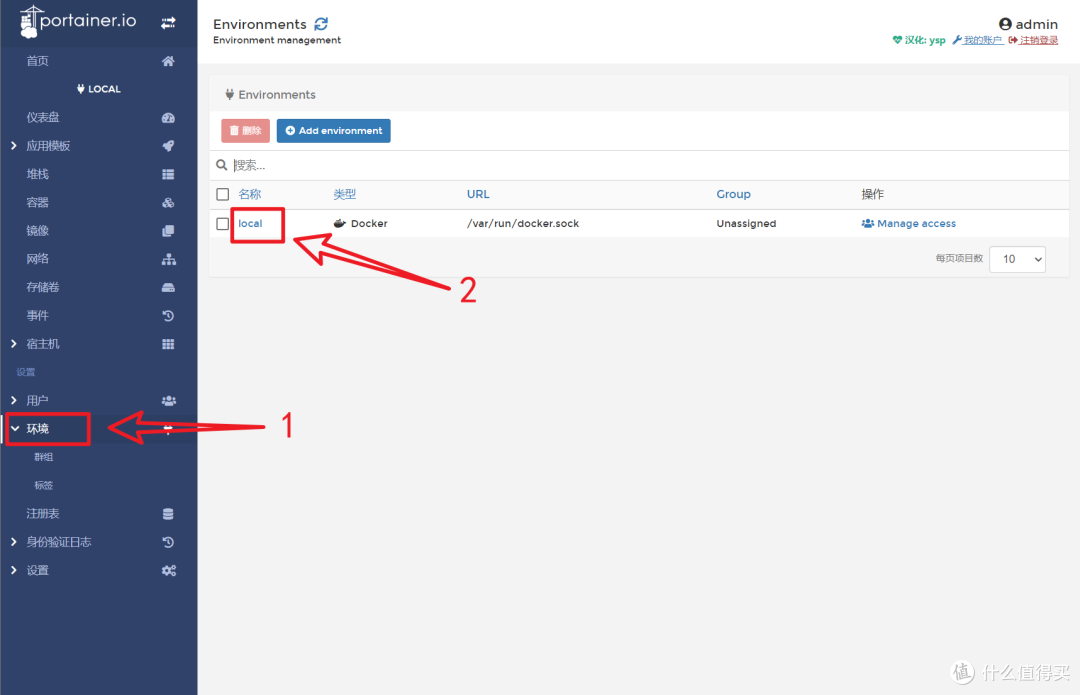The image size is (1080, 695).
Task: Check the checkbox for the local environment
Action: [x=223, y=224]
